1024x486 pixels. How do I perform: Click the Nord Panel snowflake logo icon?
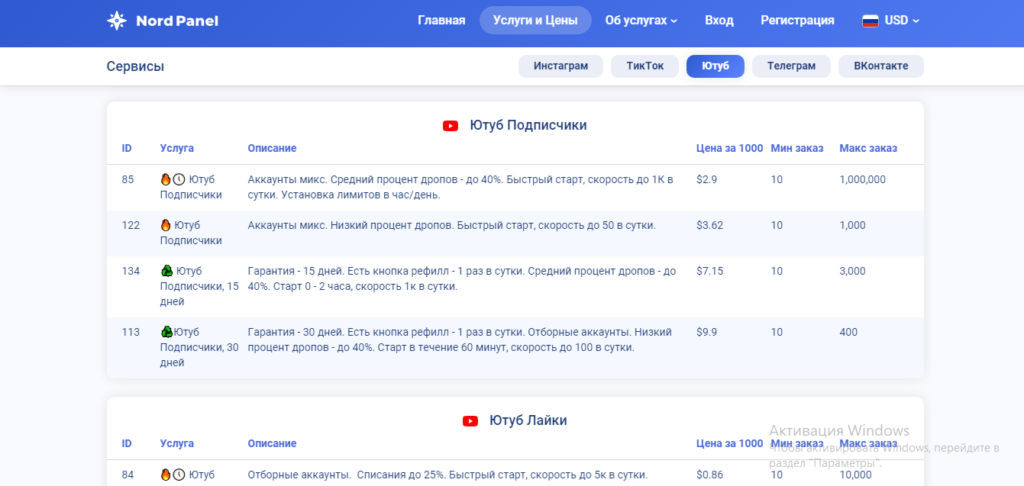tap(117, 20)
